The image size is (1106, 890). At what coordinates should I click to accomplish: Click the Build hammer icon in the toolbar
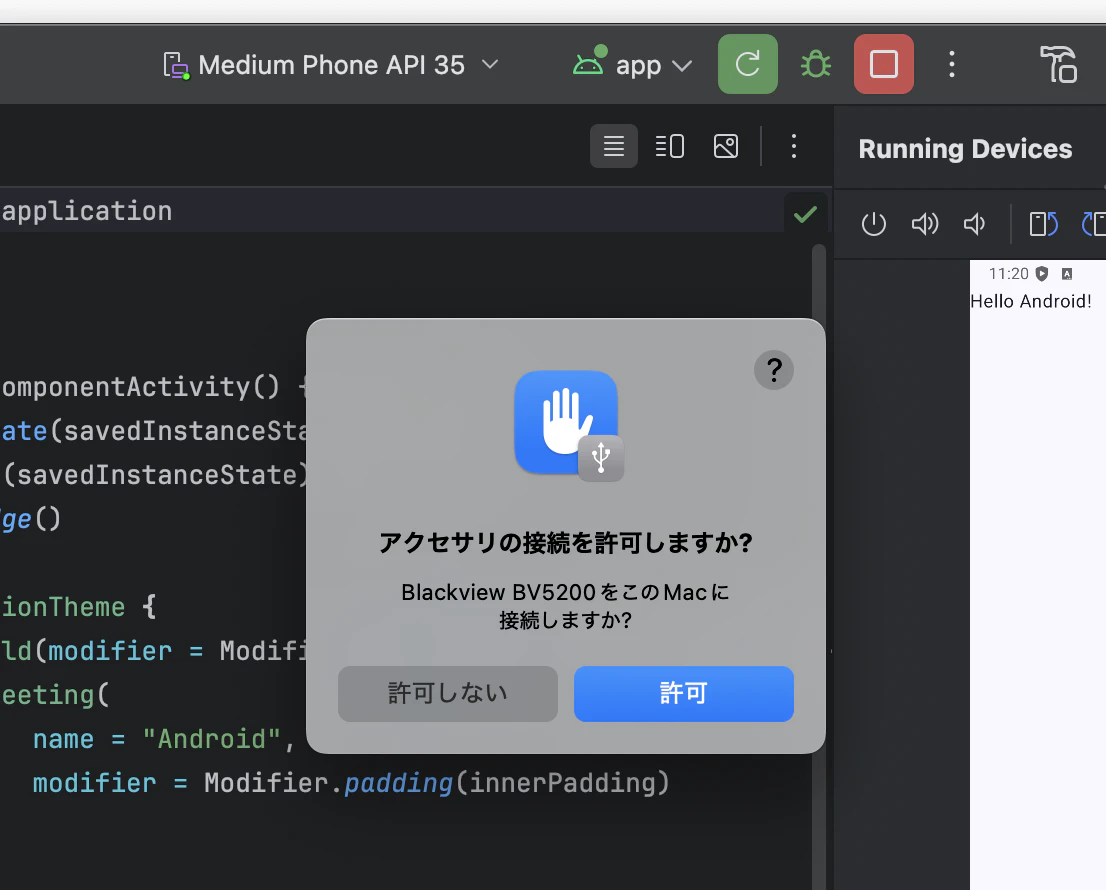pyautogui.click(x=1058, y=64)
